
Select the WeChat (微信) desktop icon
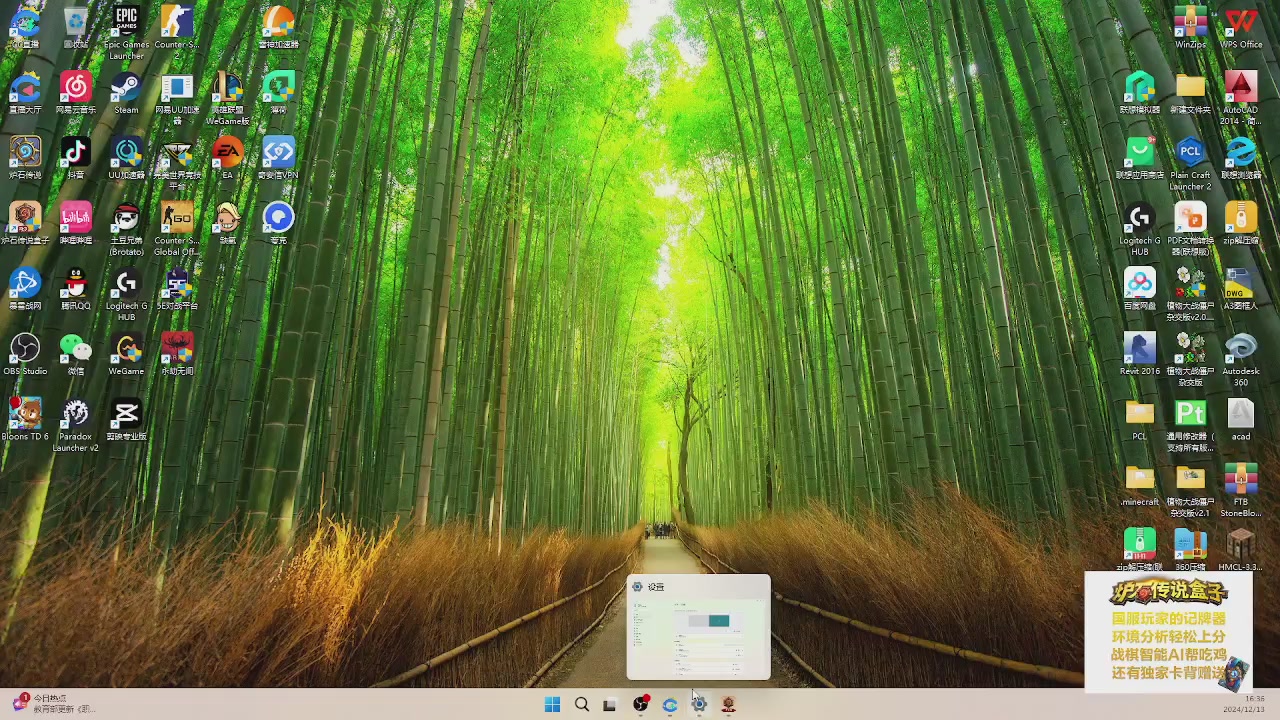pyautogui.click(x=75, y=354)
